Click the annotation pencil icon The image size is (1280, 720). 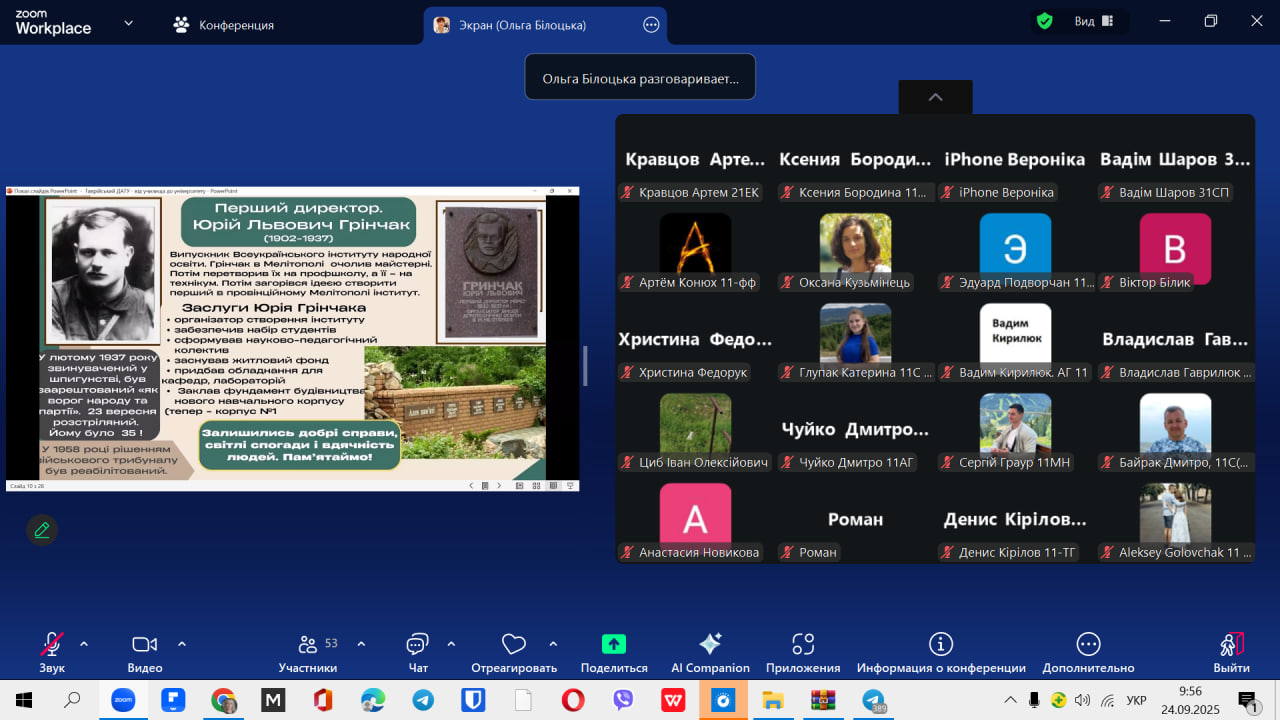point(42,530)
